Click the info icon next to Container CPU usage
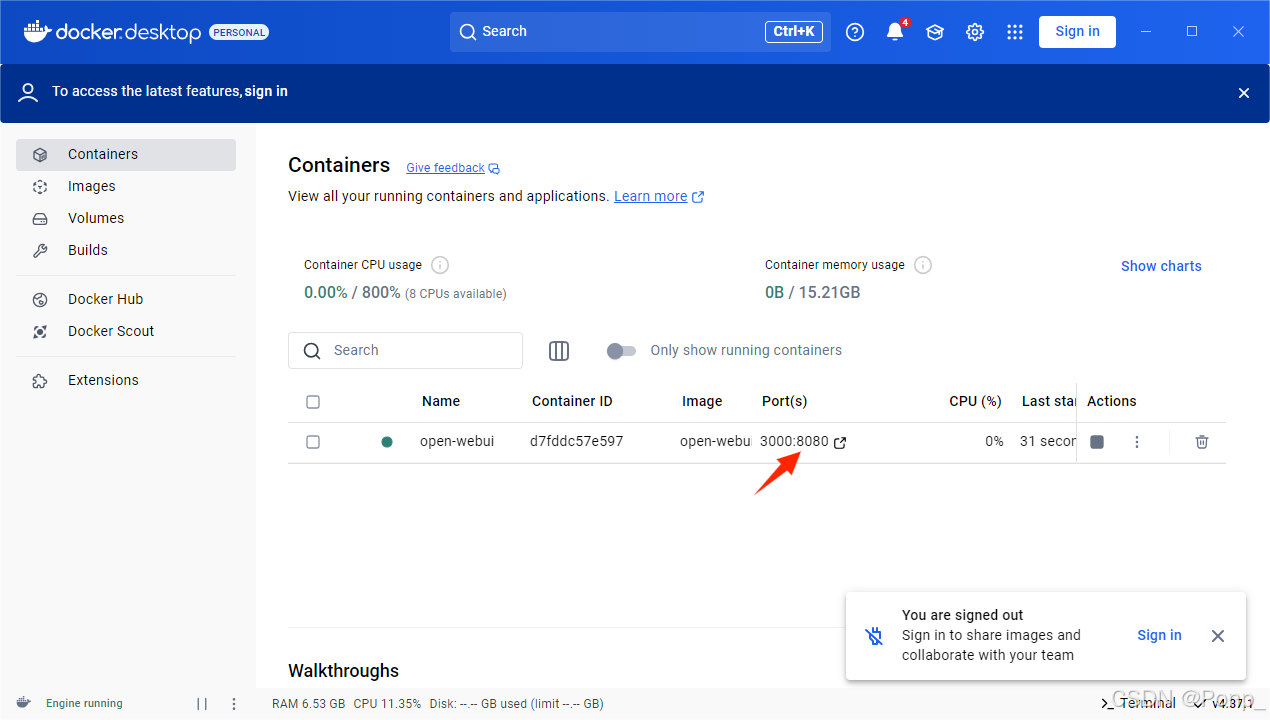The height and width of the screenshot is (720, 1270). (x=440, y=265)
